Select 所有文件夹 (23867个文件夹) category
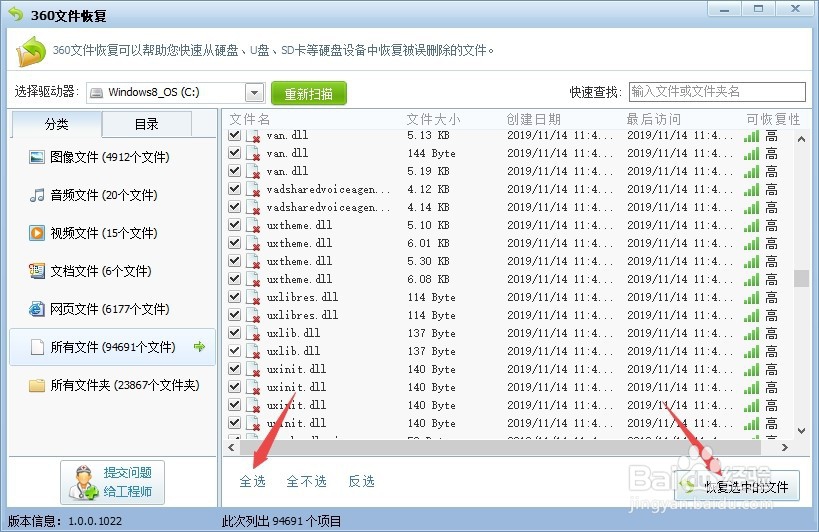This screenshot has height=532, width=819. pyautogui.click(x=112, y=385)
